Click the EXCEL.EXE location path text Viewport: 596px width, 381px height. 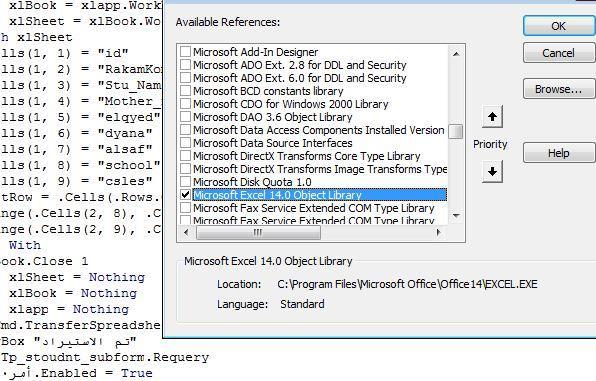coord(407,284)
